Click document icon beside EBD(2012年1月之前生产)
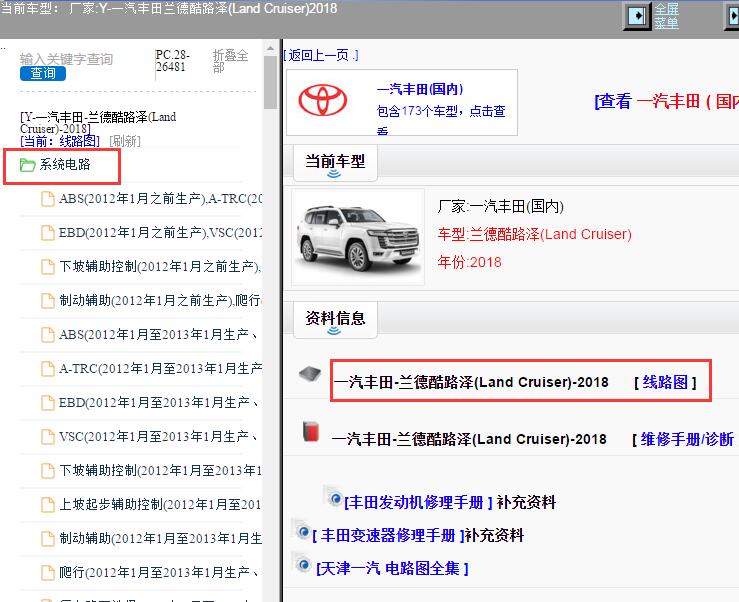Screen dimensions: 739x602 (48, 233)
